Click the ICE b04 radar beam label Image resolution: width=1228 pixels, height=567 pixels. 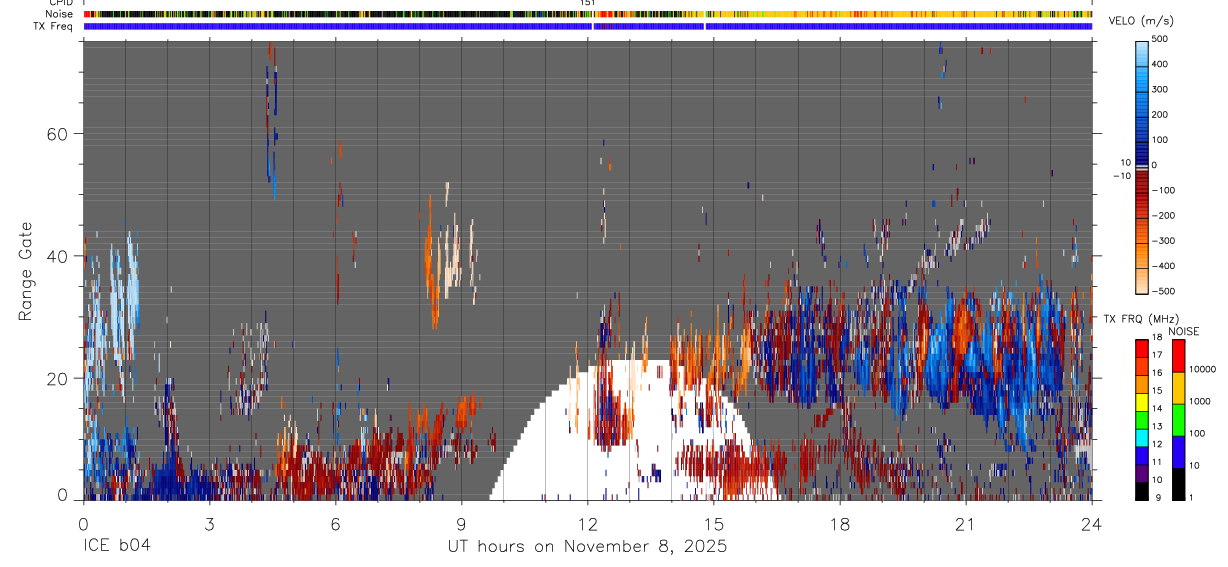click(x=119, y=547)
